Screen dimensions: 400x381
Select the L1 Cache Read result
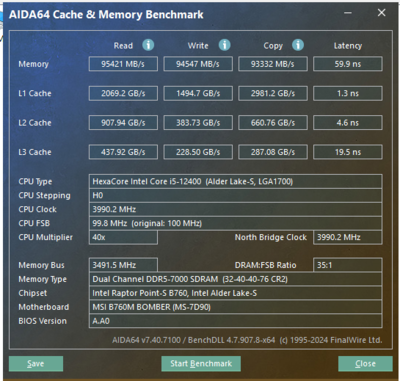coord(123,93)
